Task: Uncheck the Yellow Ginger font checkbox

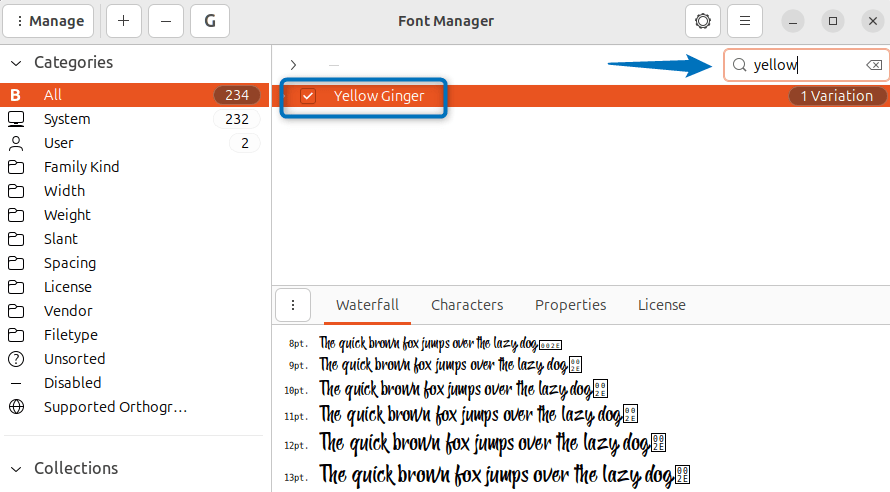Action: [x=308, y=96]
